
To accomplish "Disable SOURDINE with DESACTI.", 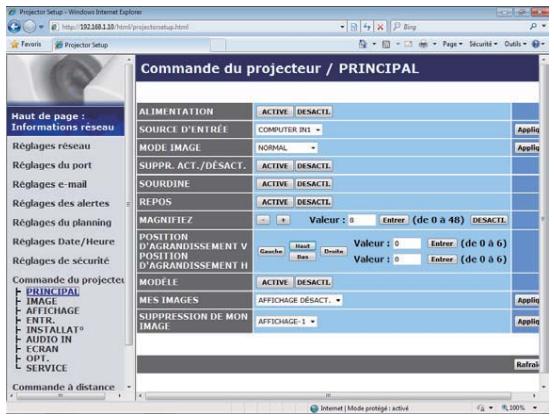I will pyautogui.click(x=313, y=184).
